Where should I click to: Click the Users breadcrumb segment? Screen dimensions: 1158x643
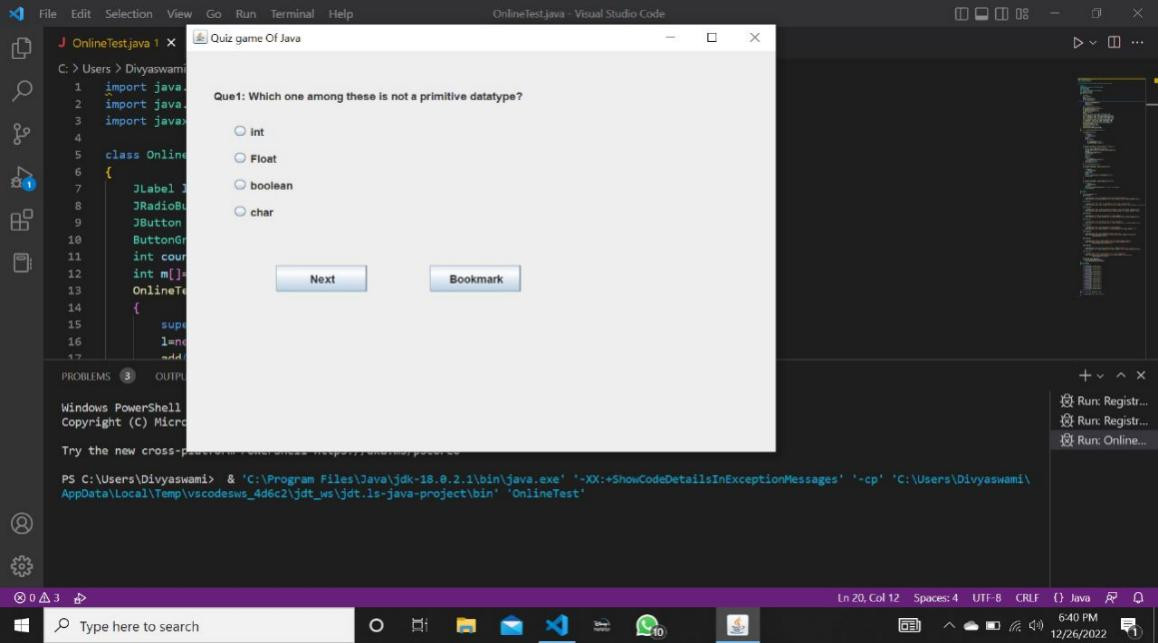point(96,69)
